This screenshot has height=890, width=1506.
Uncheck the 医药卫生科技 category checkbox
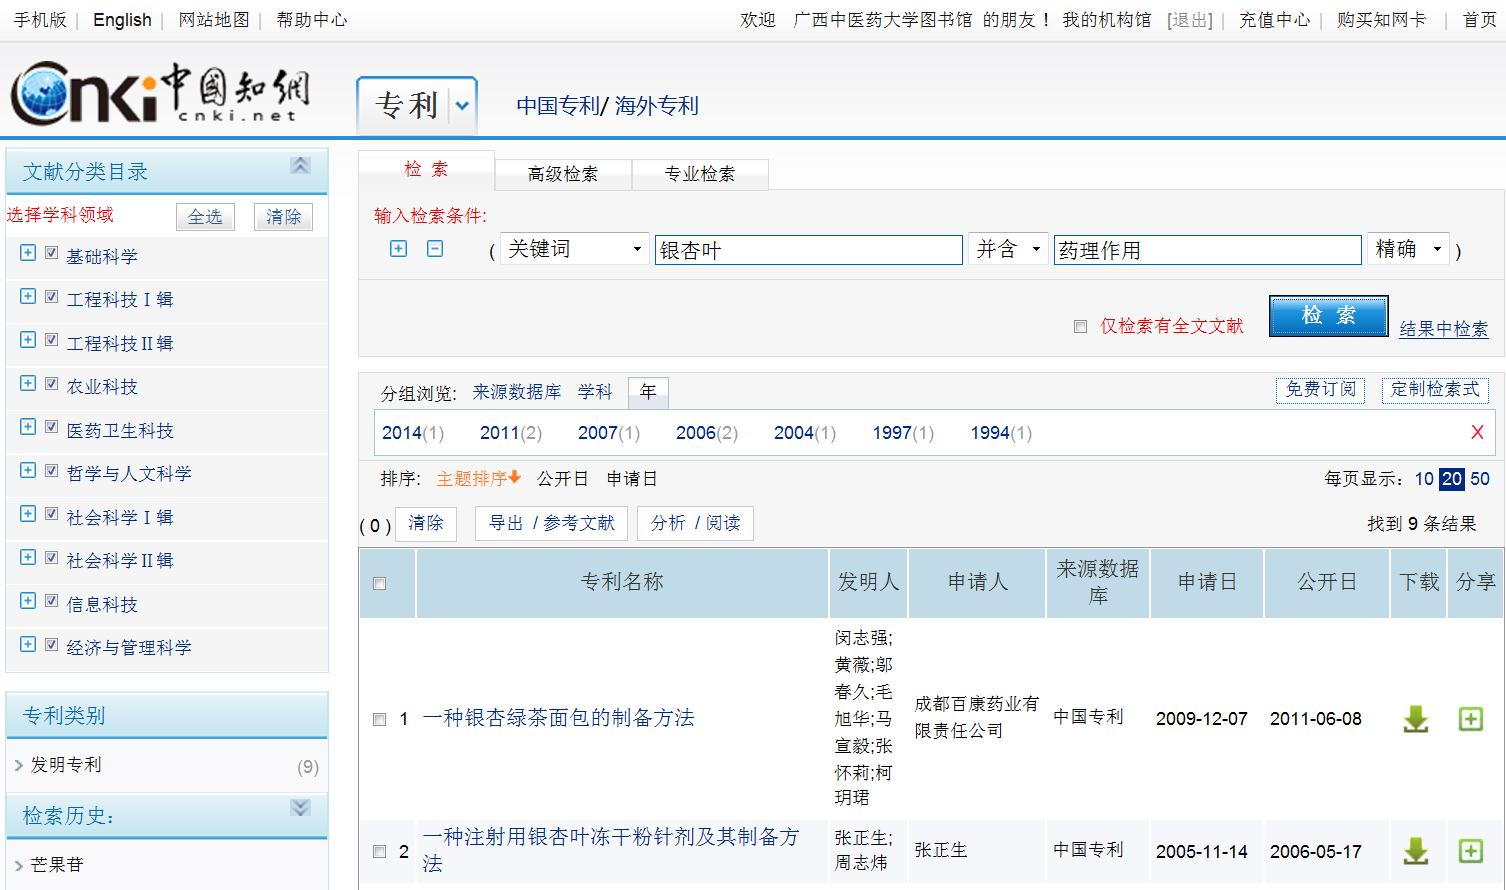52,427
